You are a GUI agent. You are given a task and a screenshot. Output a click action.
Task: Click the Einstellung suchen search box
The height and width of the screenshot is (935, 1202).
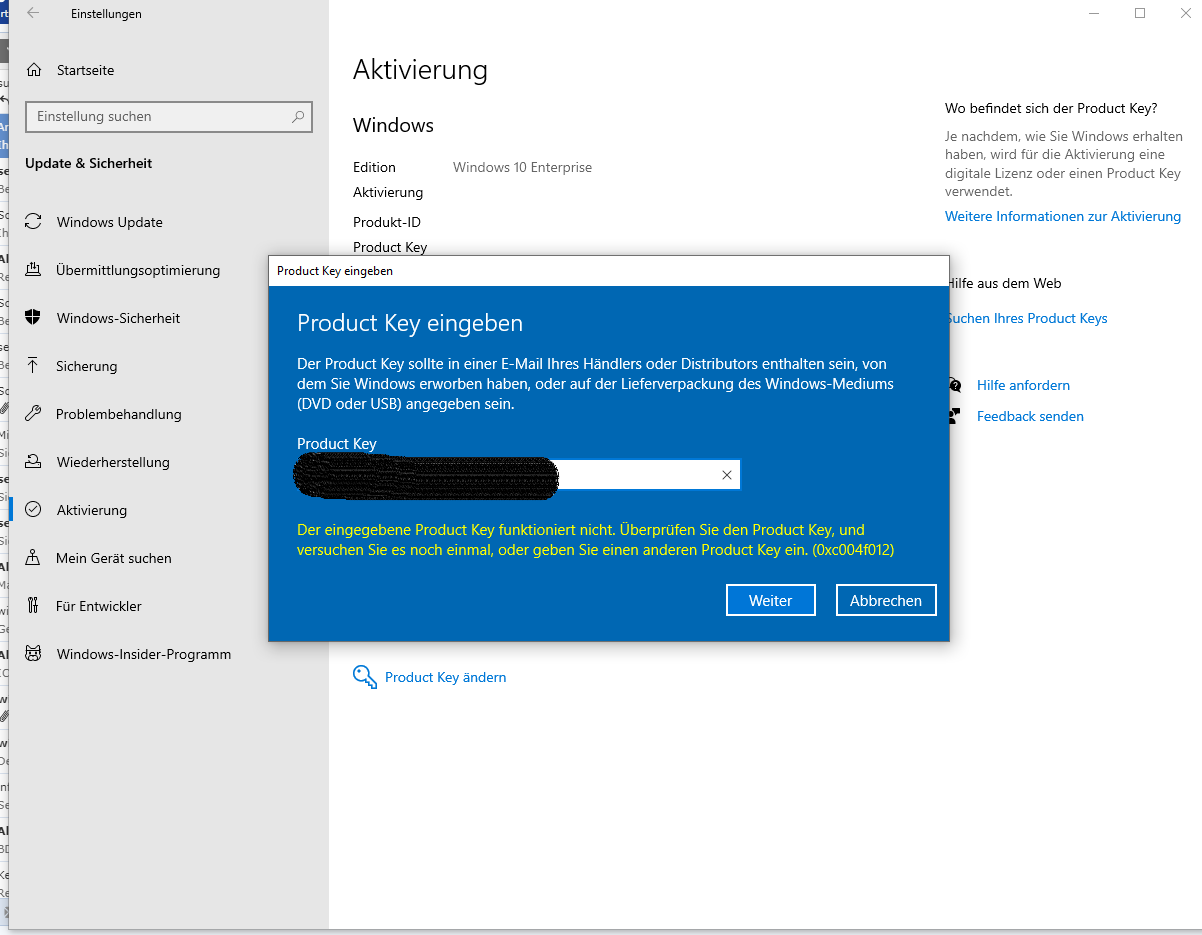169,117
